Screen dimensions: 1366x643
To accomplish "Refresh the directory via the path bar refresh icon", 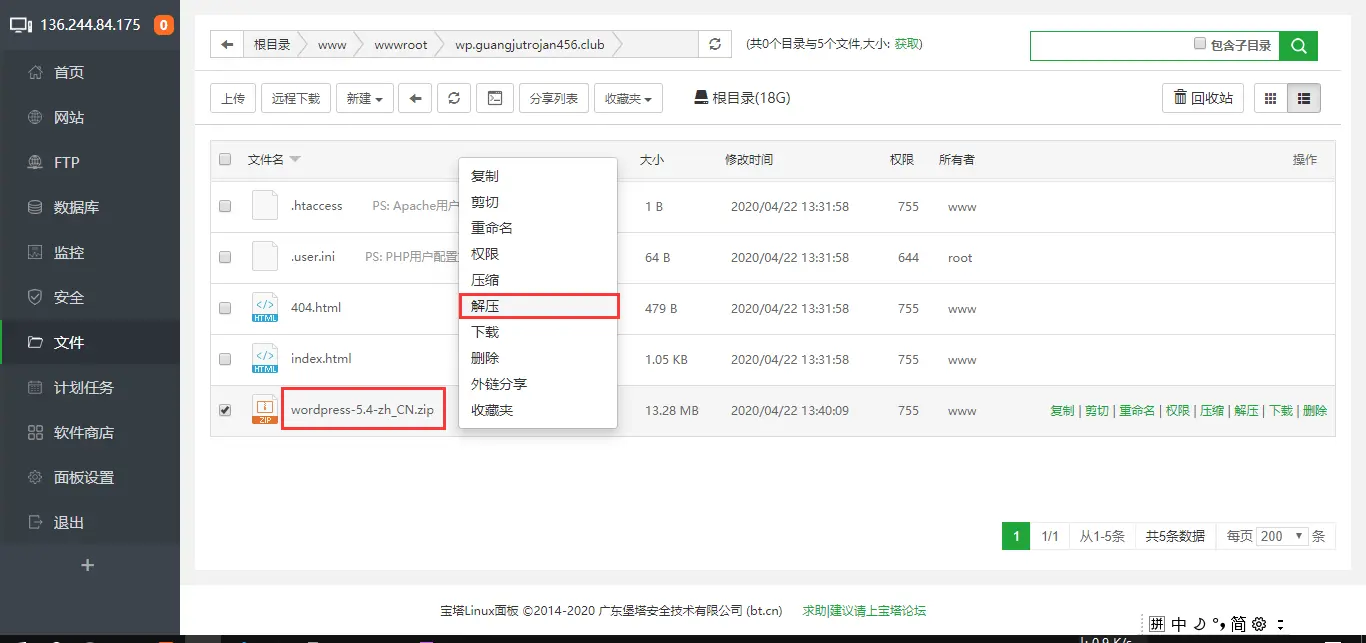I will pyautogui.click(x=714, y=44).
